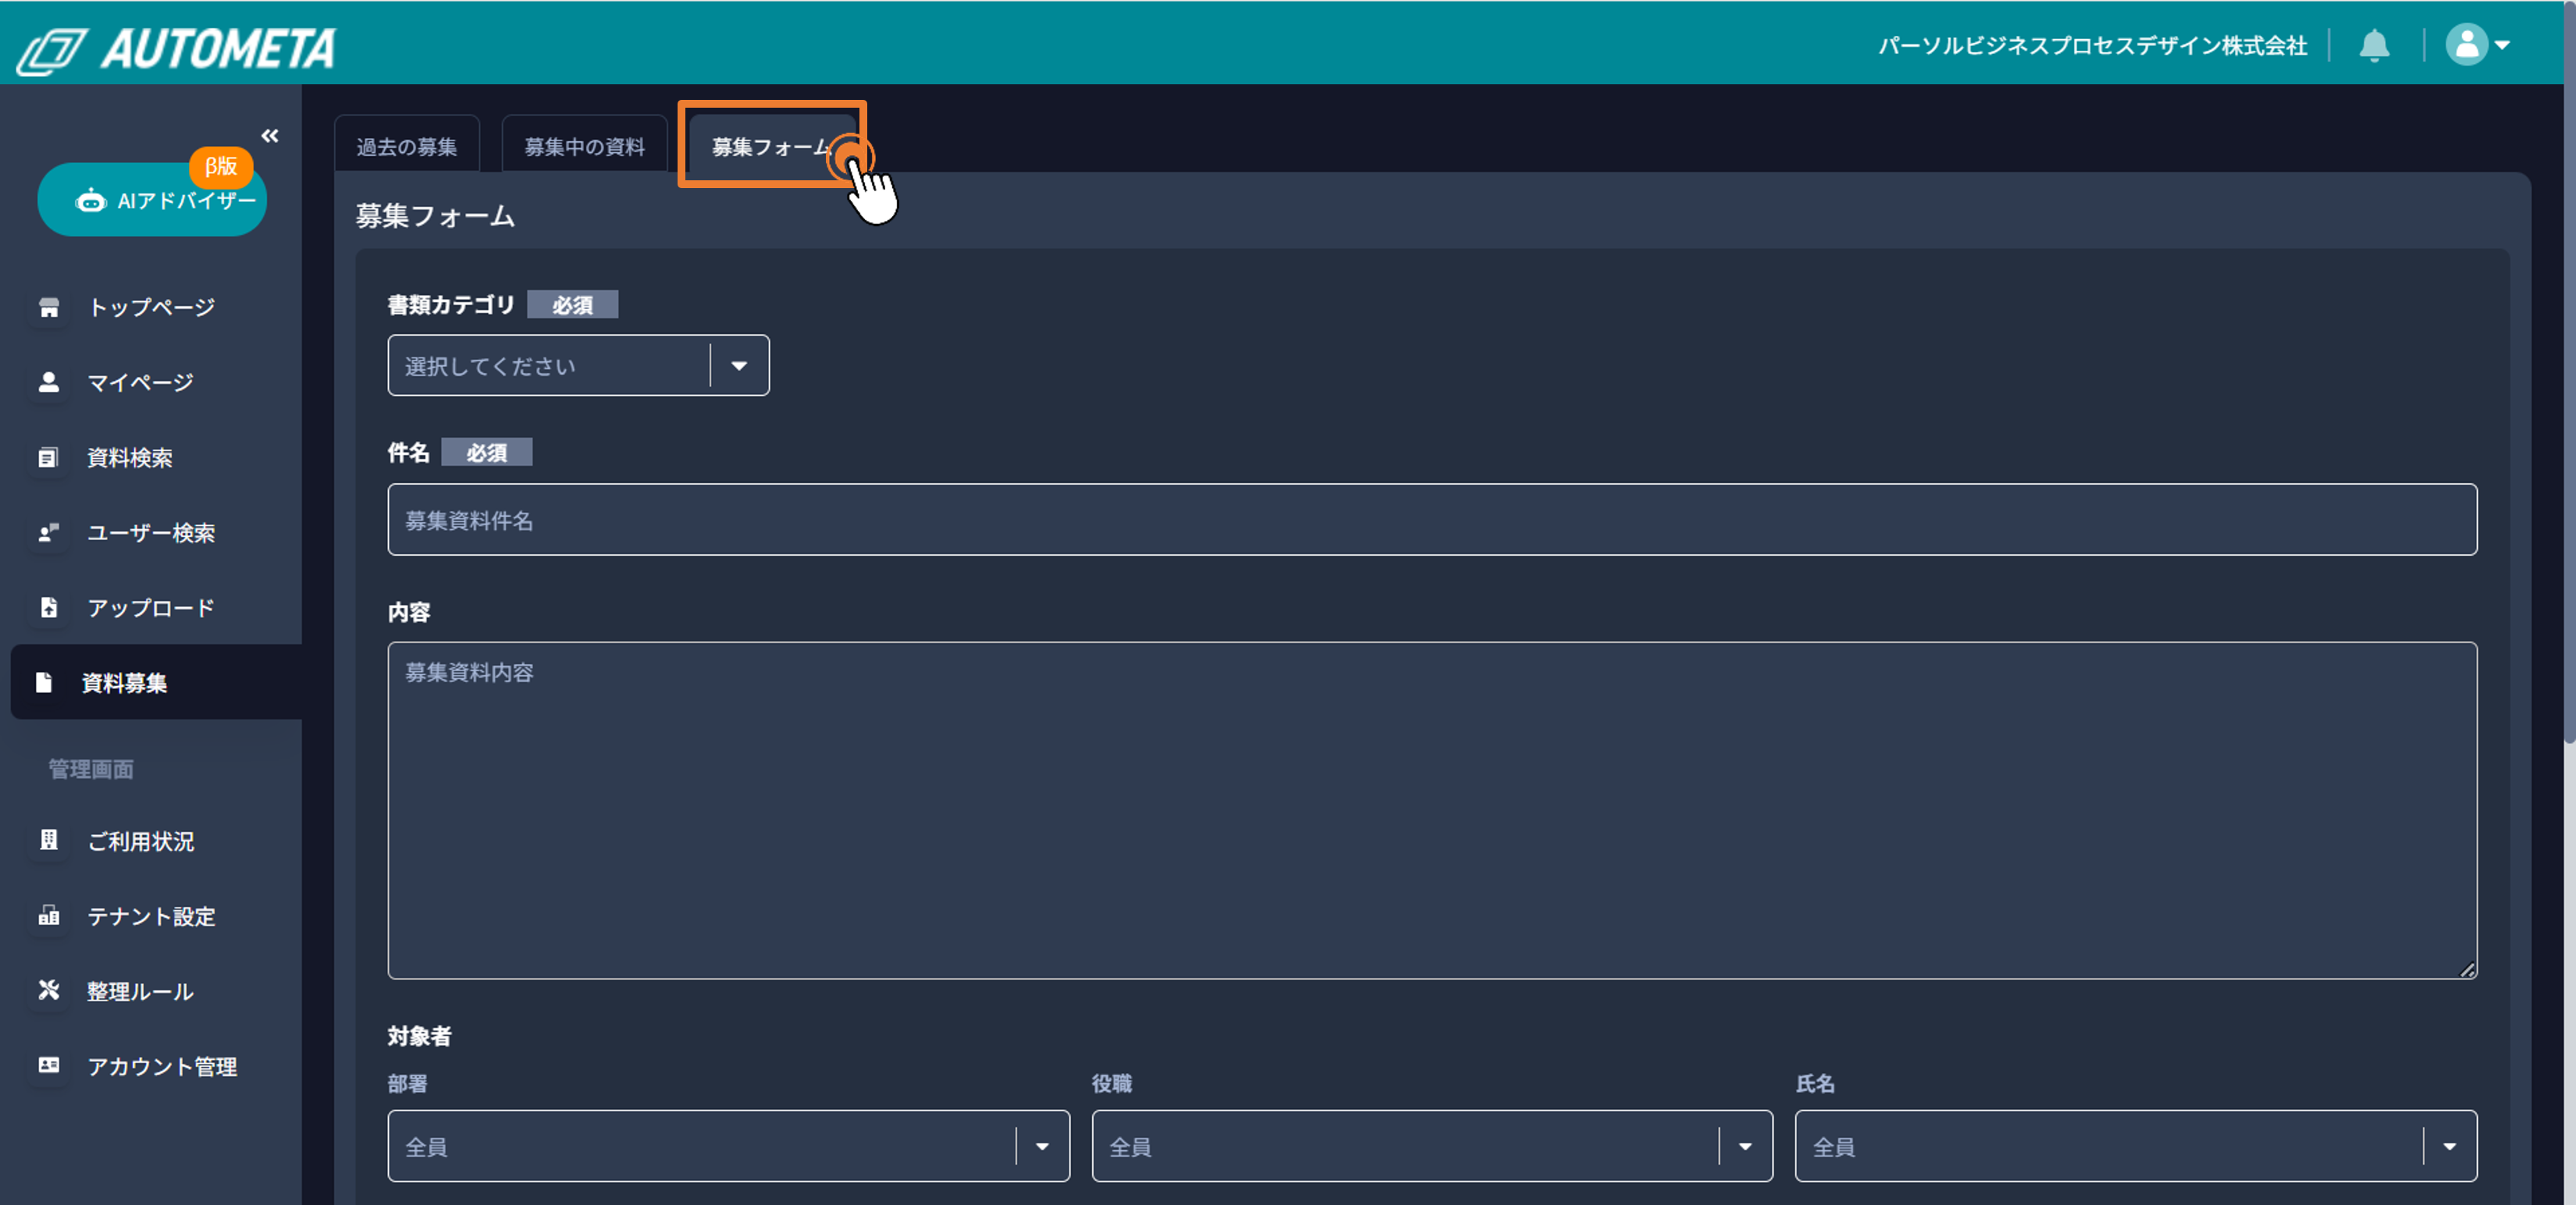This screenshot has height=1205, width=2576.
Task: Open ユーザー検索 in sidebar
Action: click(x=151, y=532)
